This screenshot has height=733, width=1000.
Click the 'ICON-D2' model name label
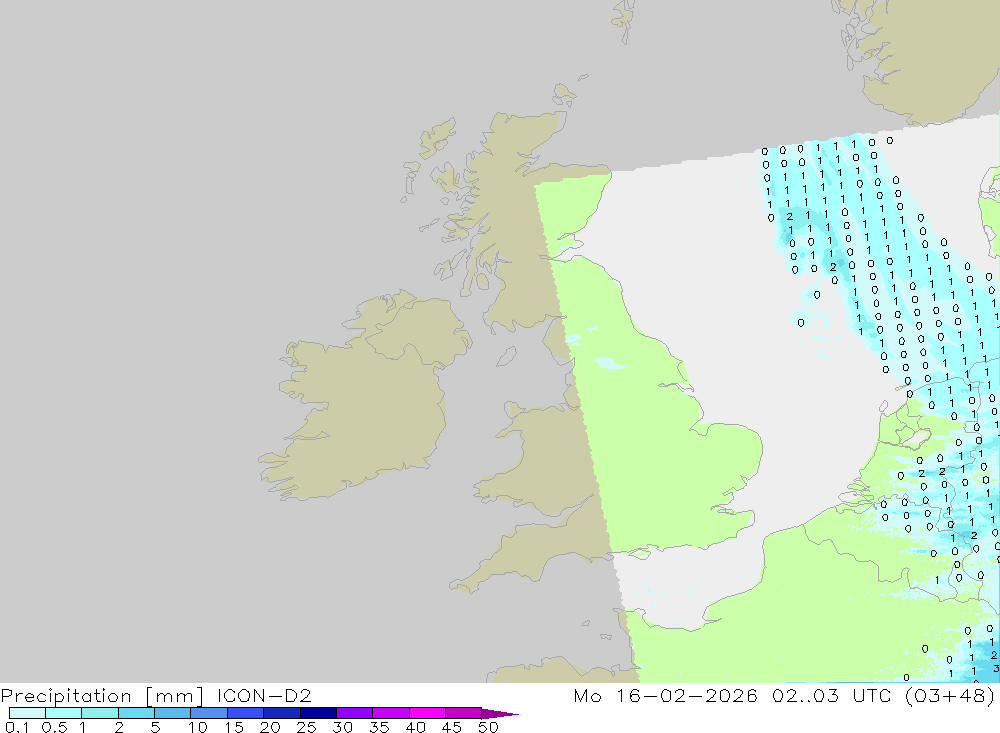click(x=264, y=695)
